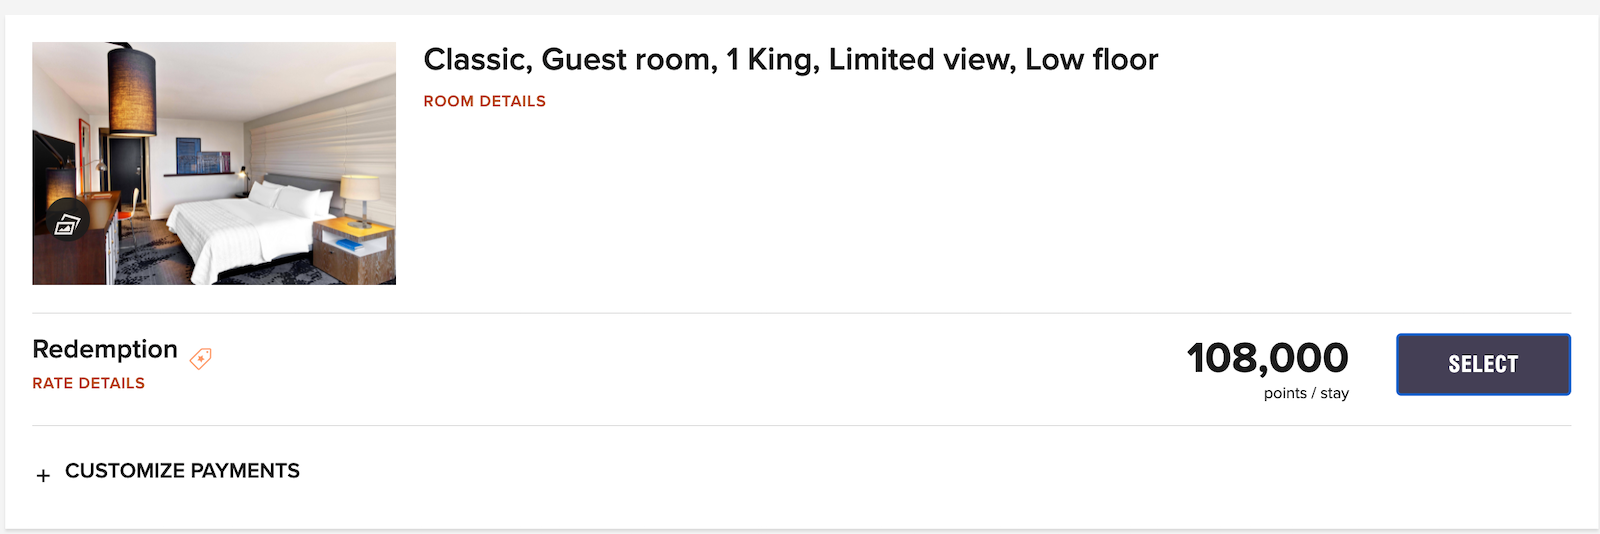Open the Room Details link
Viewport: 1600px width, 534px height.
click(484, 101)
